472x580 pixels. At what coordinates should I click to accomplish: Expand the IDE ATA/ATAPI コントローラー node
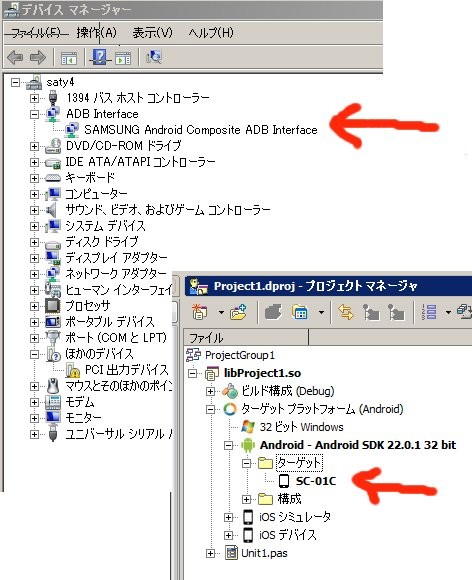pyautogui.click(x=34, y=162)
